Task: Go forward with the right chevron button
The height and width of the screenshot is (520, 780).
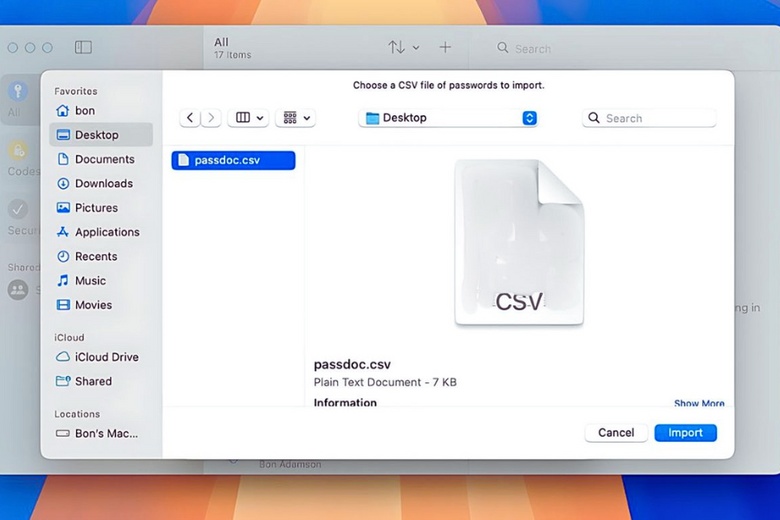Action: click(211, 118)
